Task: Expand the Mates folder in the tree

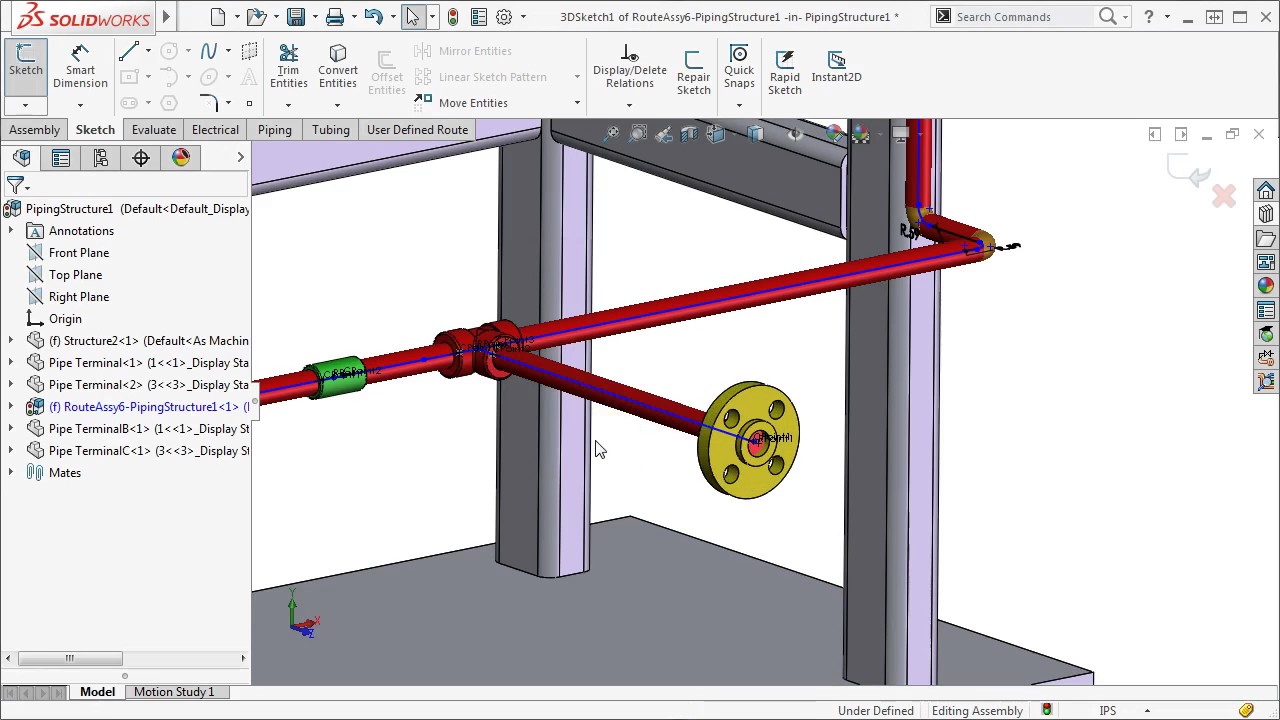Action: 11,473
